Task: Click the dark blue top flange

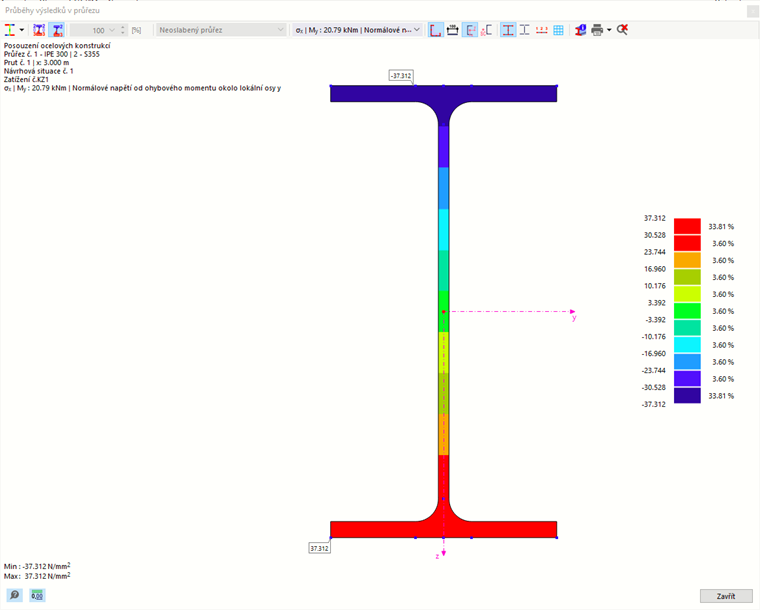Action: coord(443,94)
